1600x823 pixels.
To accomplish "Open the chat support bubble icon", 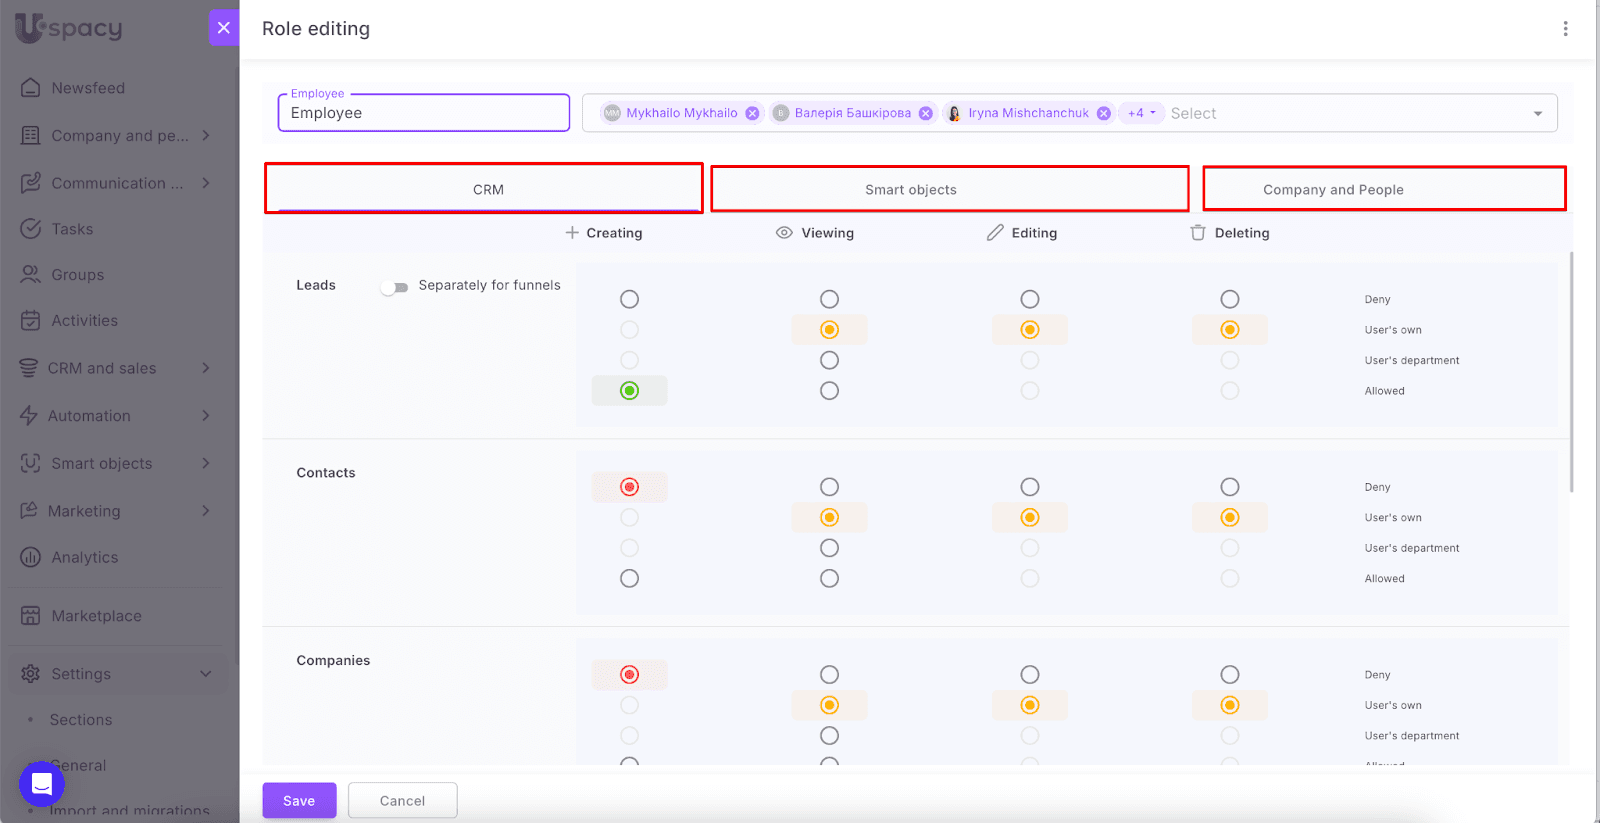I will click(42, 783).
